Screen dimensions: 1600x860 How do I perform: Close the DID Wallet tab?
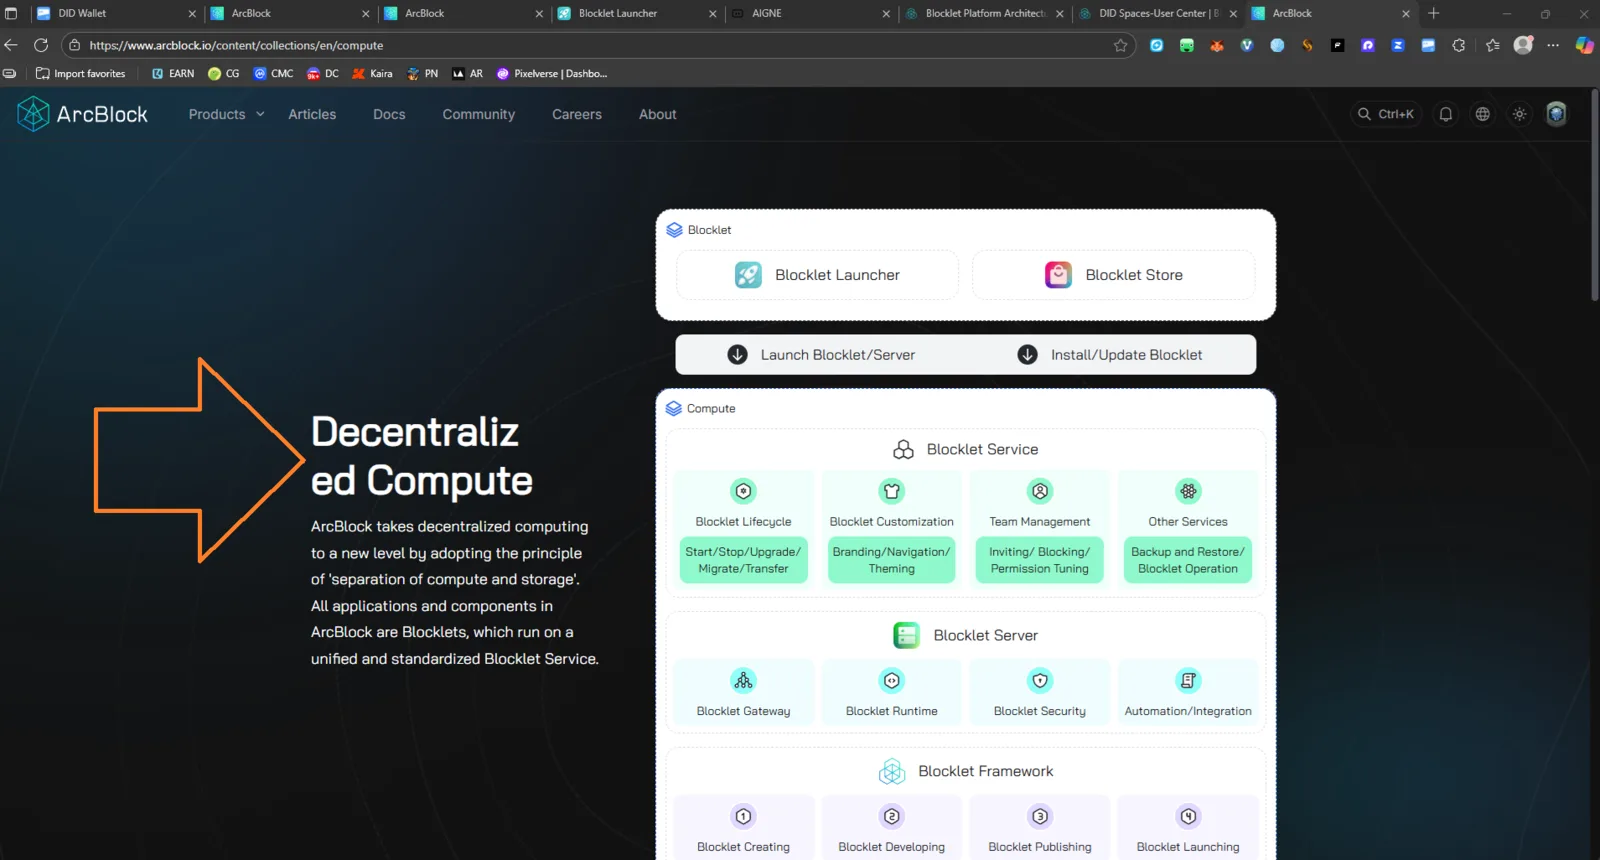[x=192, y=14]
